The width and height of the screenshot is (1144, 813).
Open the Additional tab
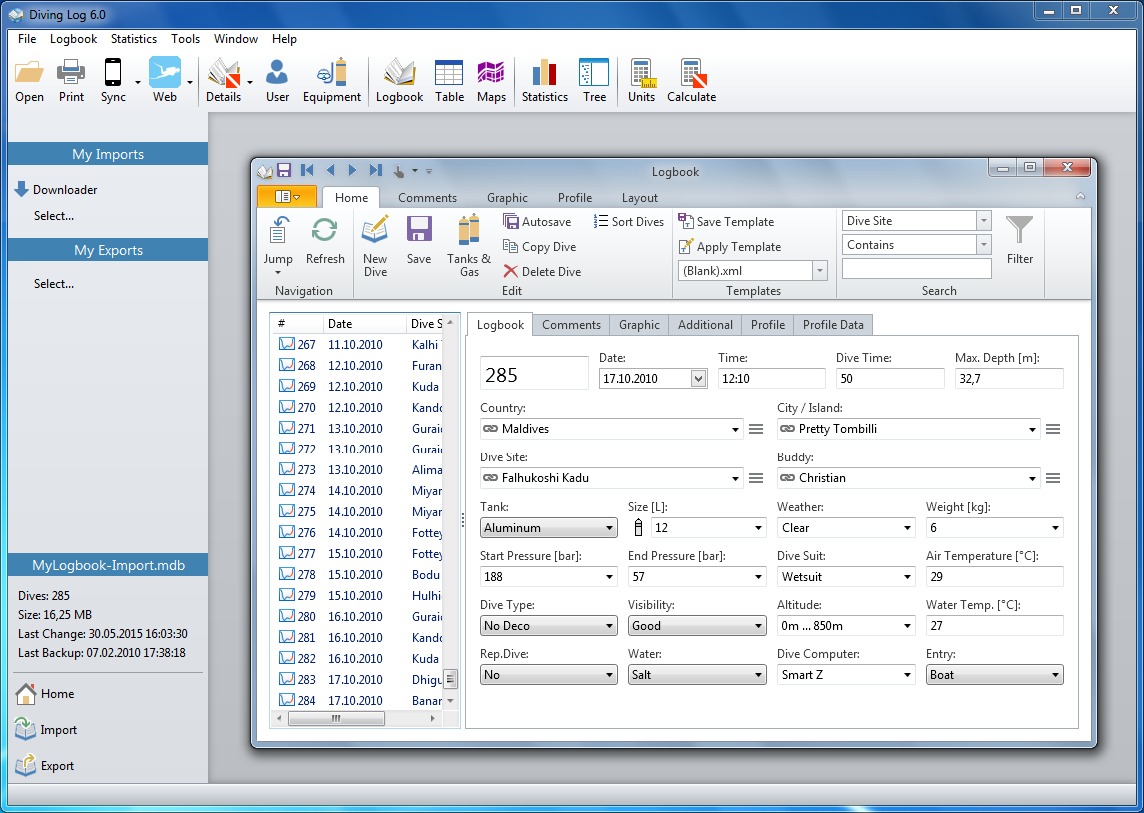(x=705, y=325)
